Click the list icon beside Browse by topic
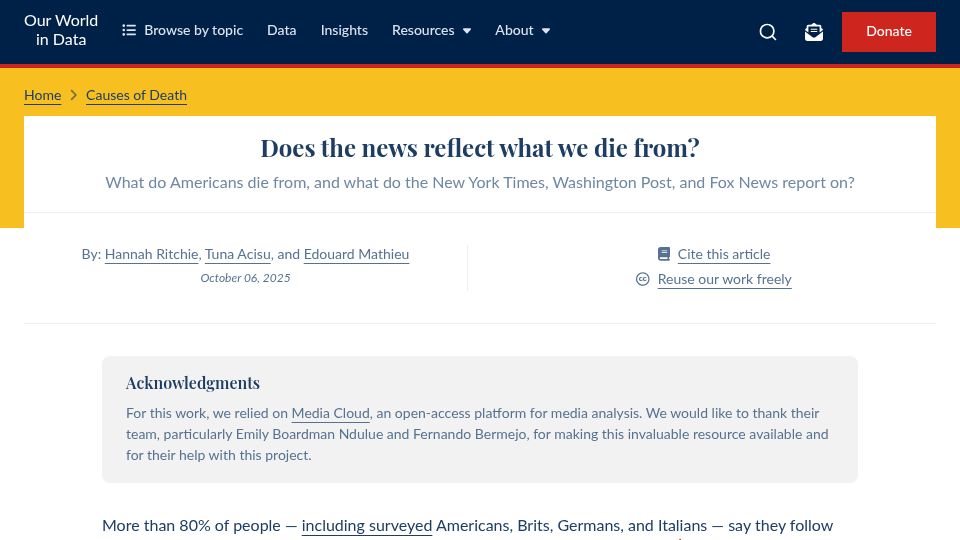This screenshot has width=960, height=540. [129, 30]
